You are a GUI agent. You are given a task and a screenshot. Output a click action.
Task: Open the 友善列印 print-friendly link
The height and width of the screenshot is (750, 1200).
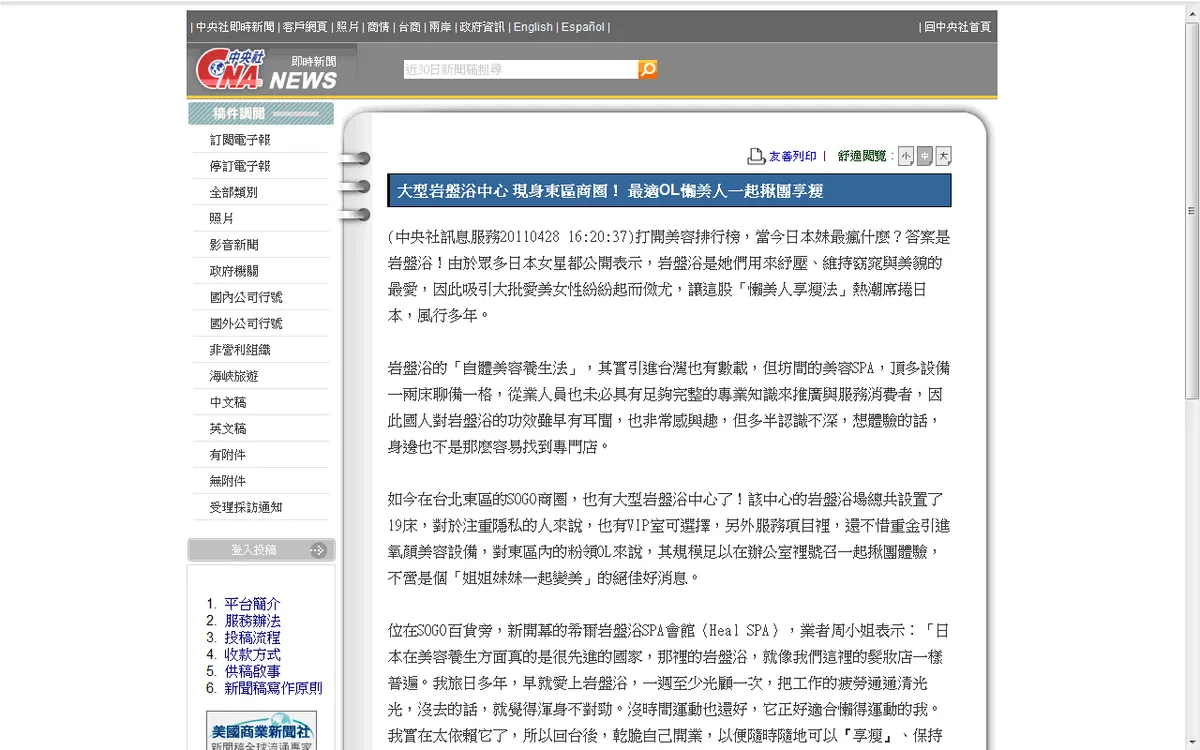792,157
